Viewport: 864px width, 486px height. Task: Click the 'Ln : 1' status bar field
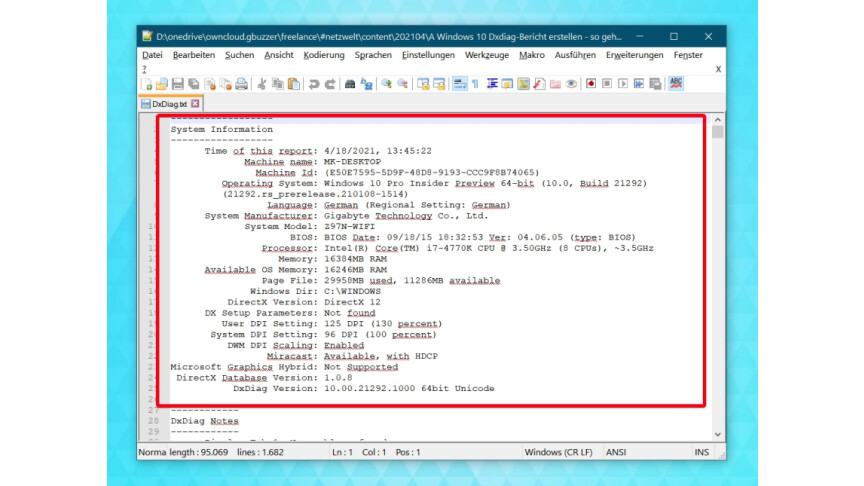(x=342, y=452)
